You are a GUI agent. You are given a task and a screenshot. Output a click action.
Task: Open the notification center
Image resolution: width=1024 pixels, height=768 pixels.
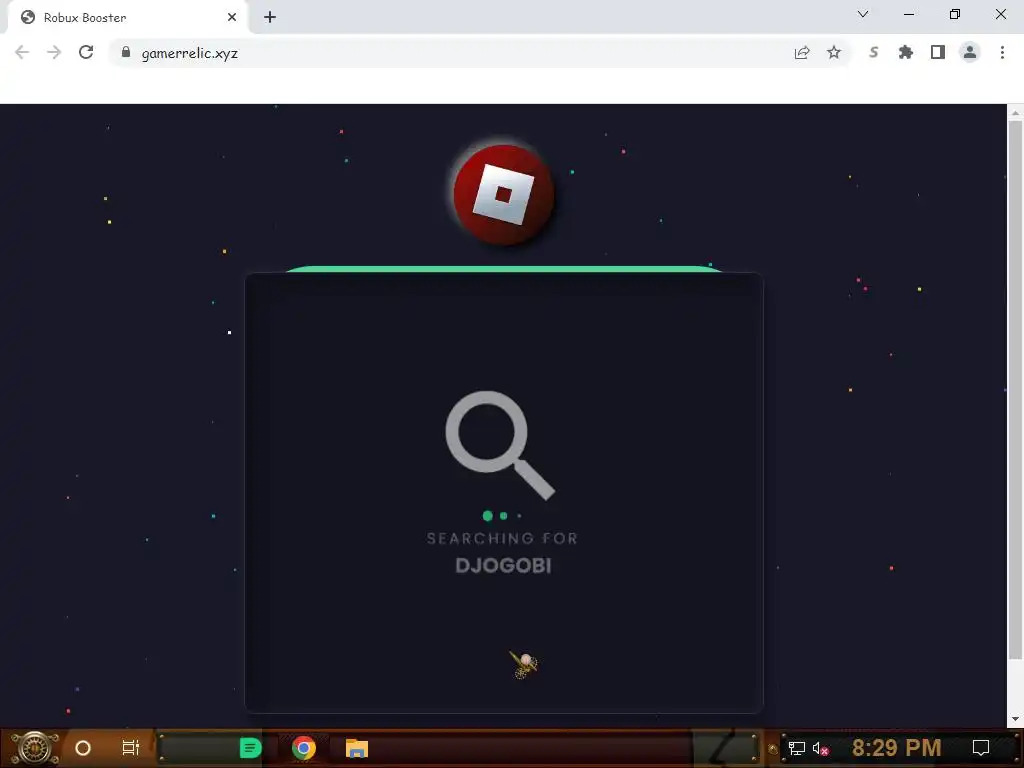981,748
